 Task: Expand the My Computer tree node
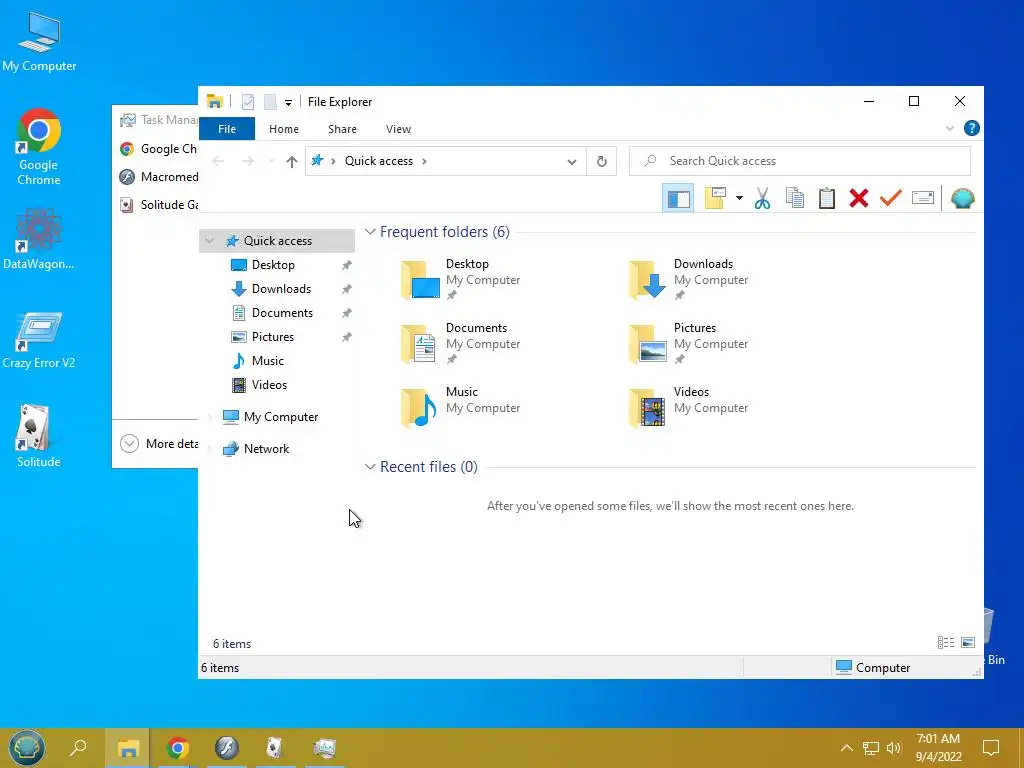click(x=210, y=417)
